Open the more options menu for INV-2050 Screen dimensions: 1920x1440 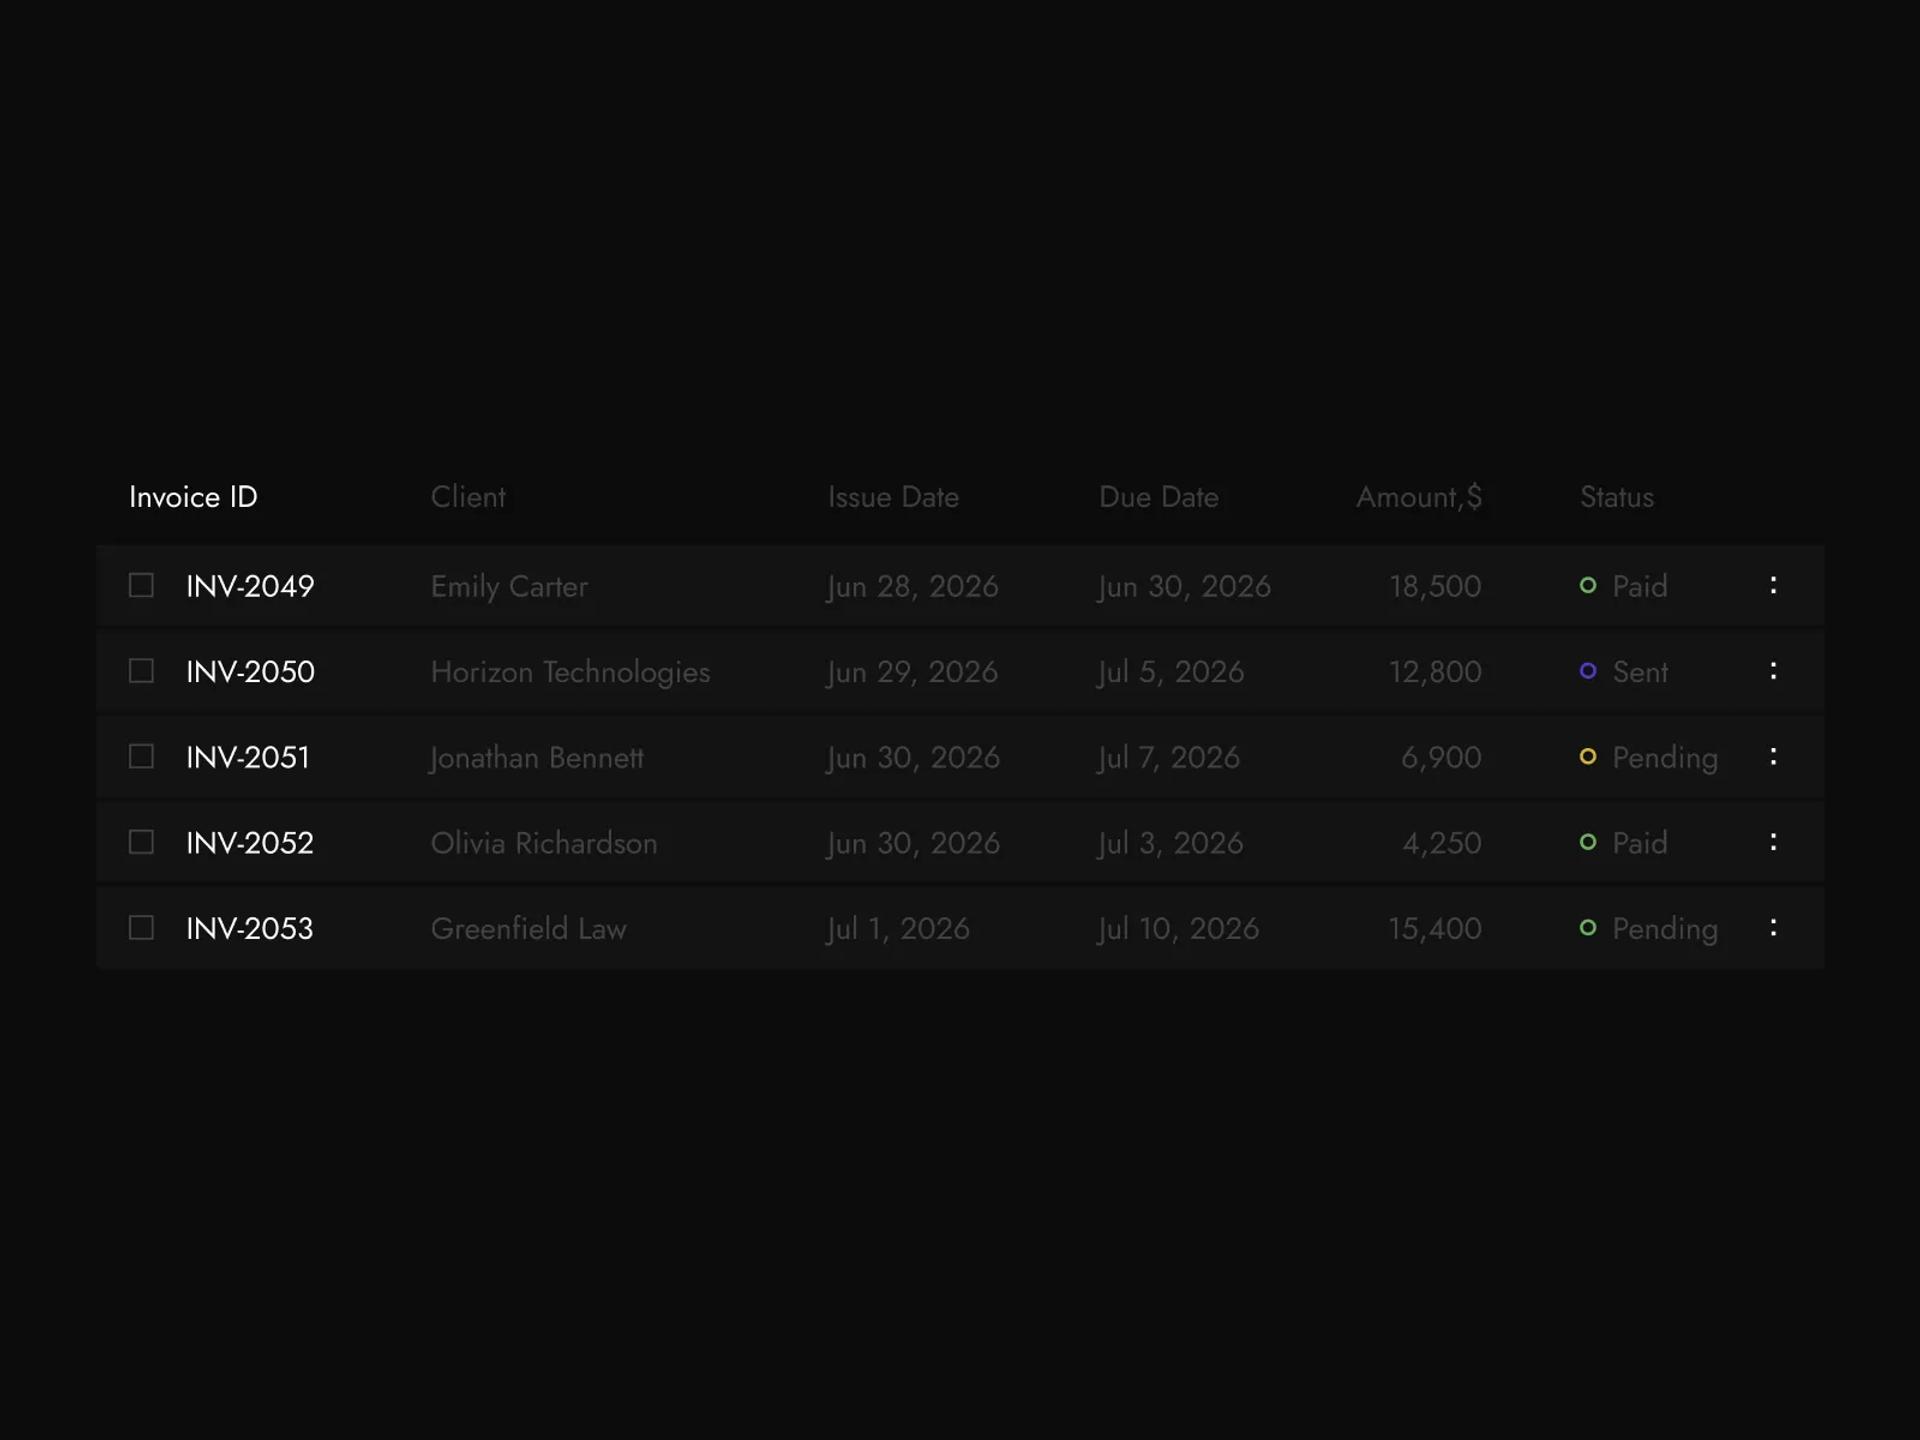pyautogui.click(x=1773, y=671)
